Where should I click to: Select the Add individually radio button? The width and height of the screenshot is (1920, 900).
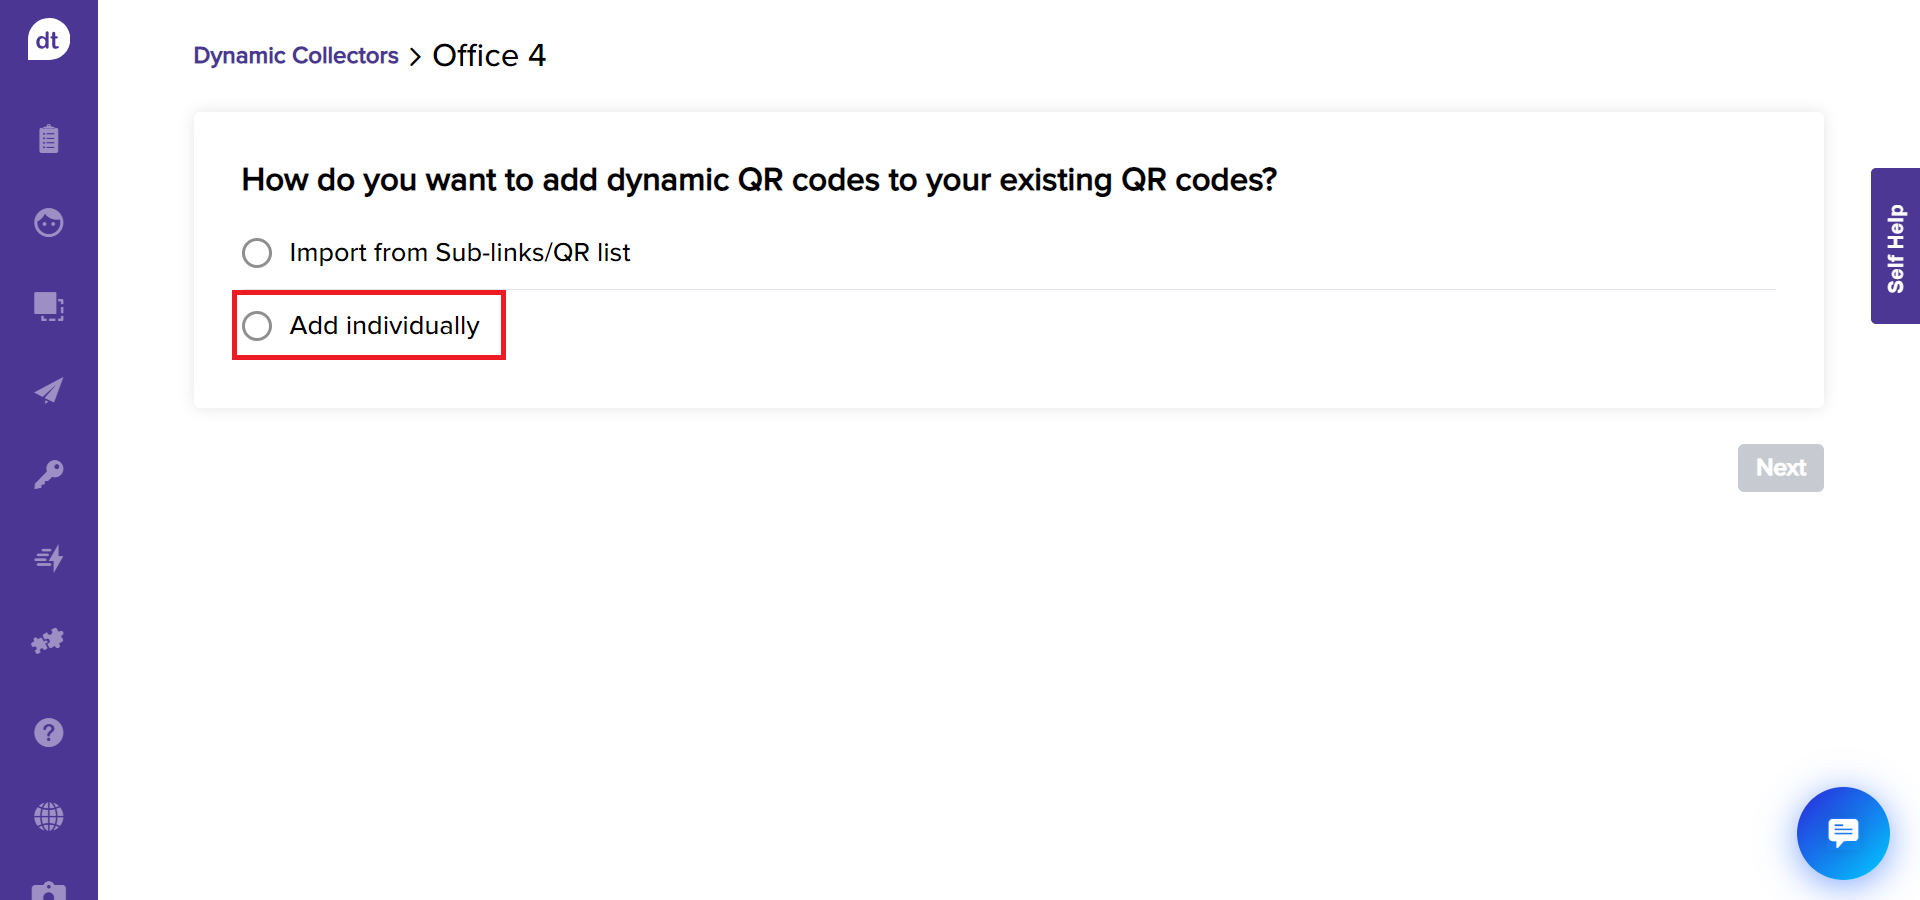[x=257, y=326]
